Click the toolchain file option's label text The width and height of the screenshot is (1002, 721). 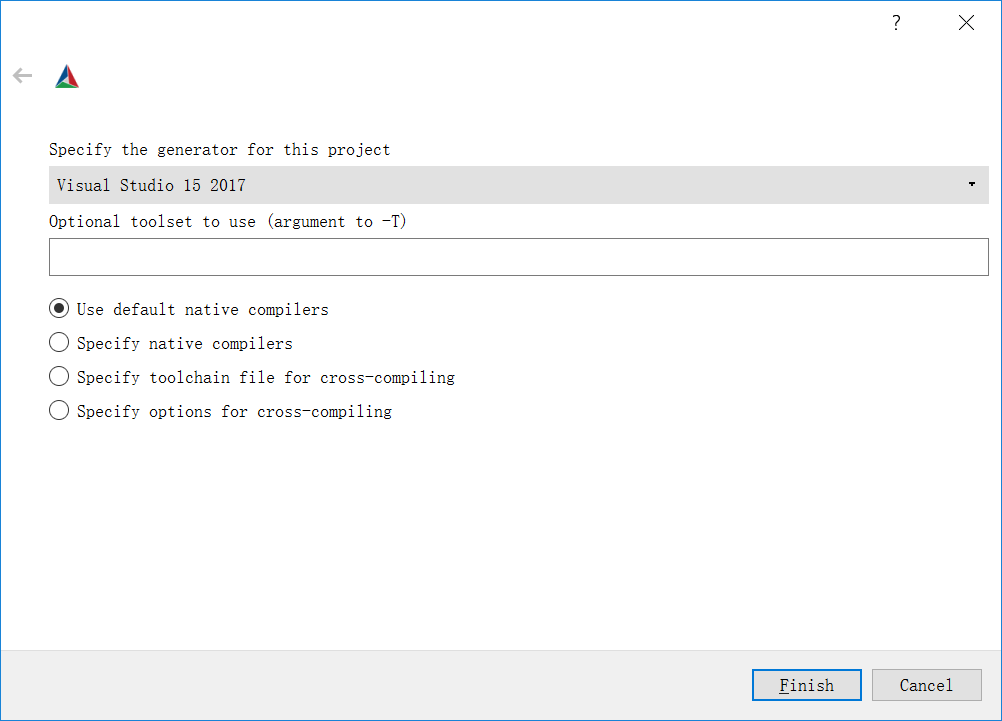point(266,378)
